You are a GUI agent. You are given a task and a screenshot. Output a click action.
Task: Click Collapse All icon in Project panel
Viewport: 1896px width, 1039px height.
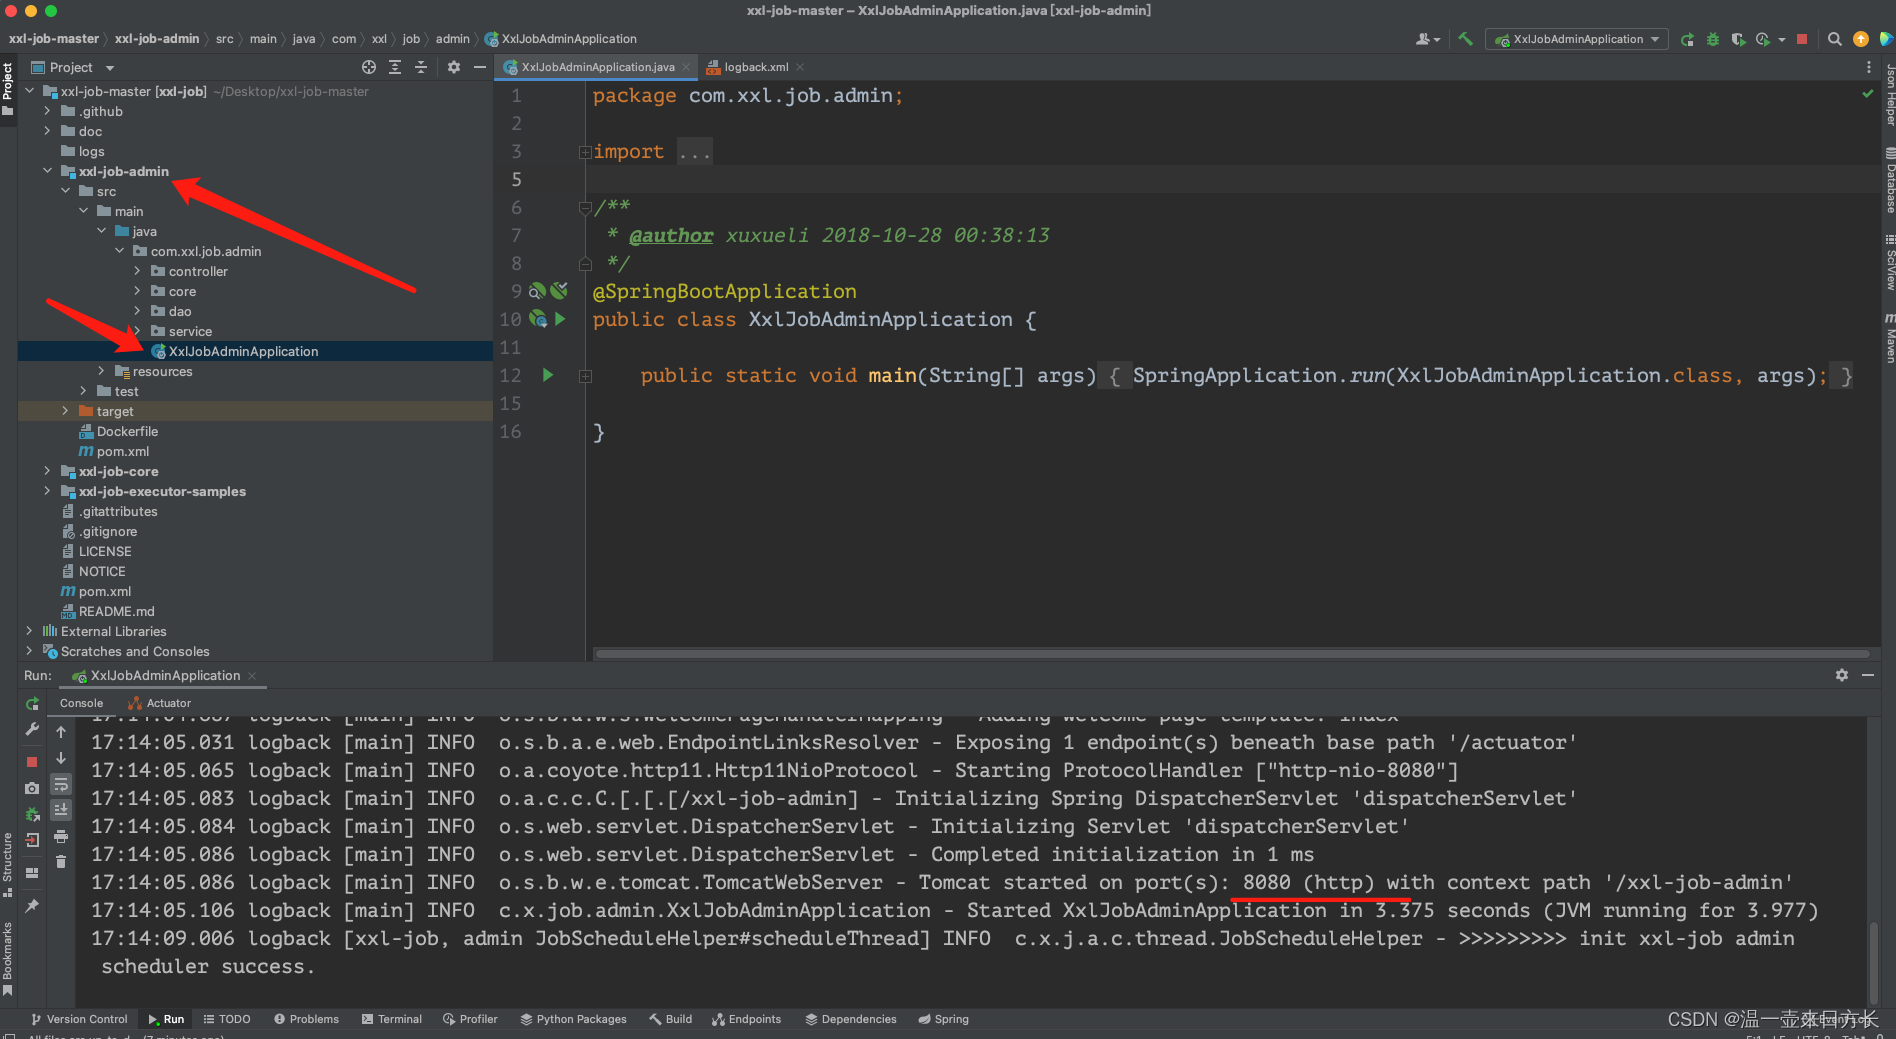(x=421, y=67)
